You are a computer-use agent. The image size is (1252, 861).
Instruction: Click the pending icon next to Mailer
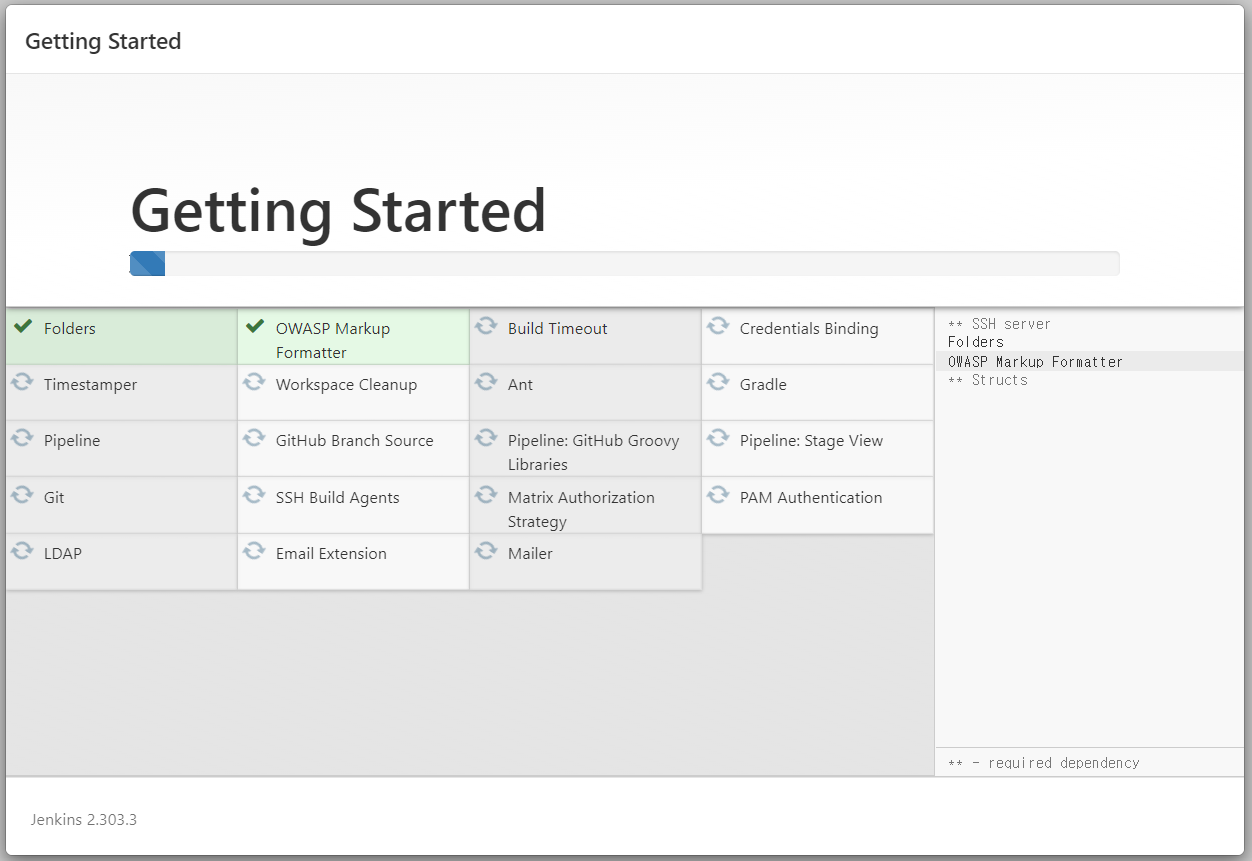[x=486, y=551]
